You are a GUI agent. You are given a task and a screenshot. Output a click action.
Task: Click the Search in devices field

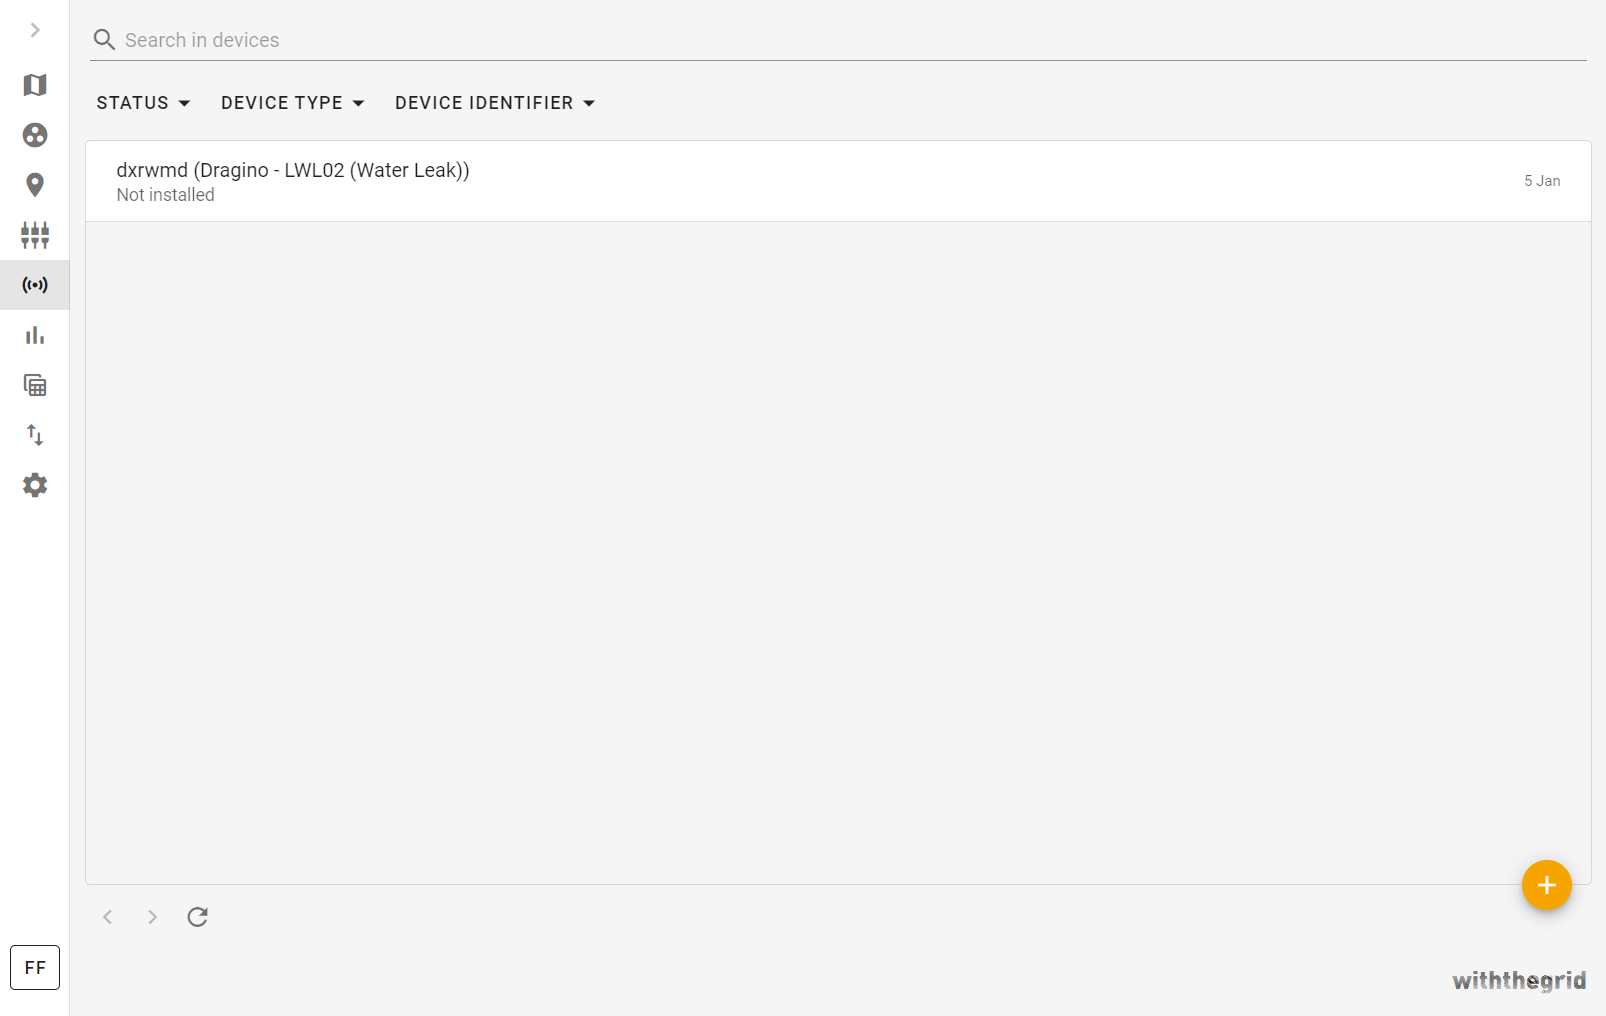pyautogui.click(x=838, y=40)
